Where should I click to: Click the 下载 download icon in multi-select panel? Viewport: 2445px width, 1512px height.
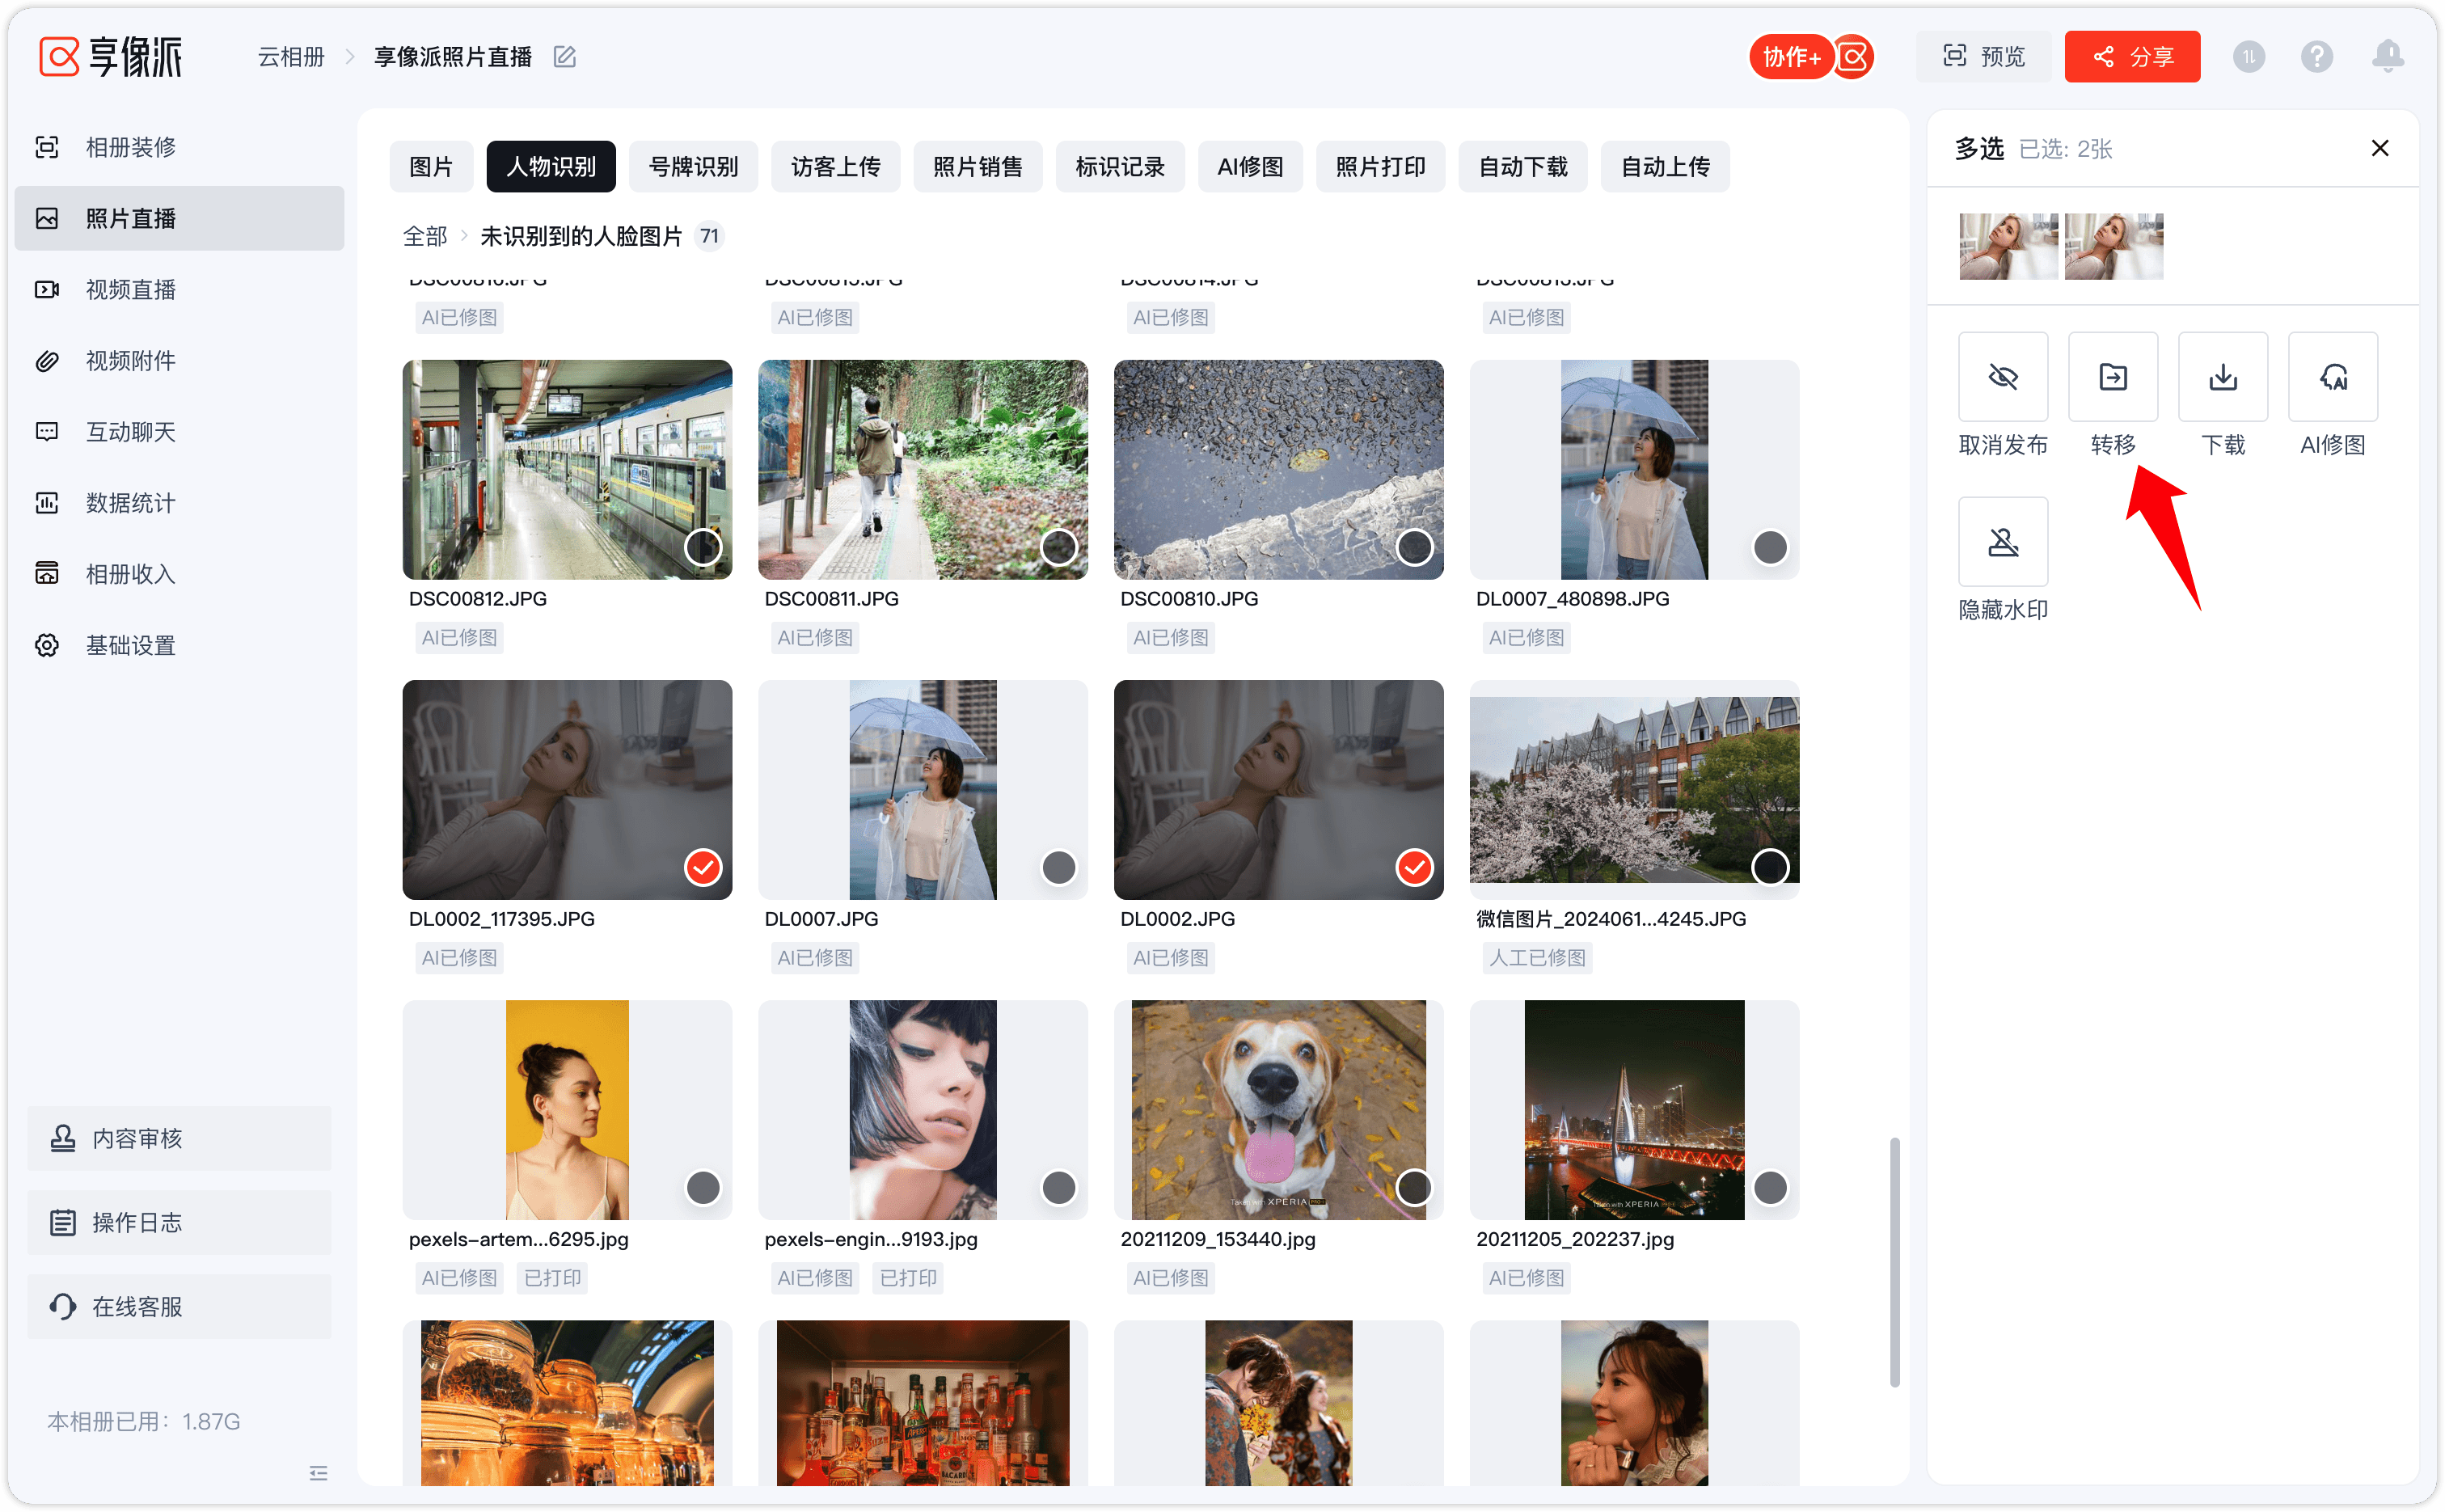(2222, 377)
